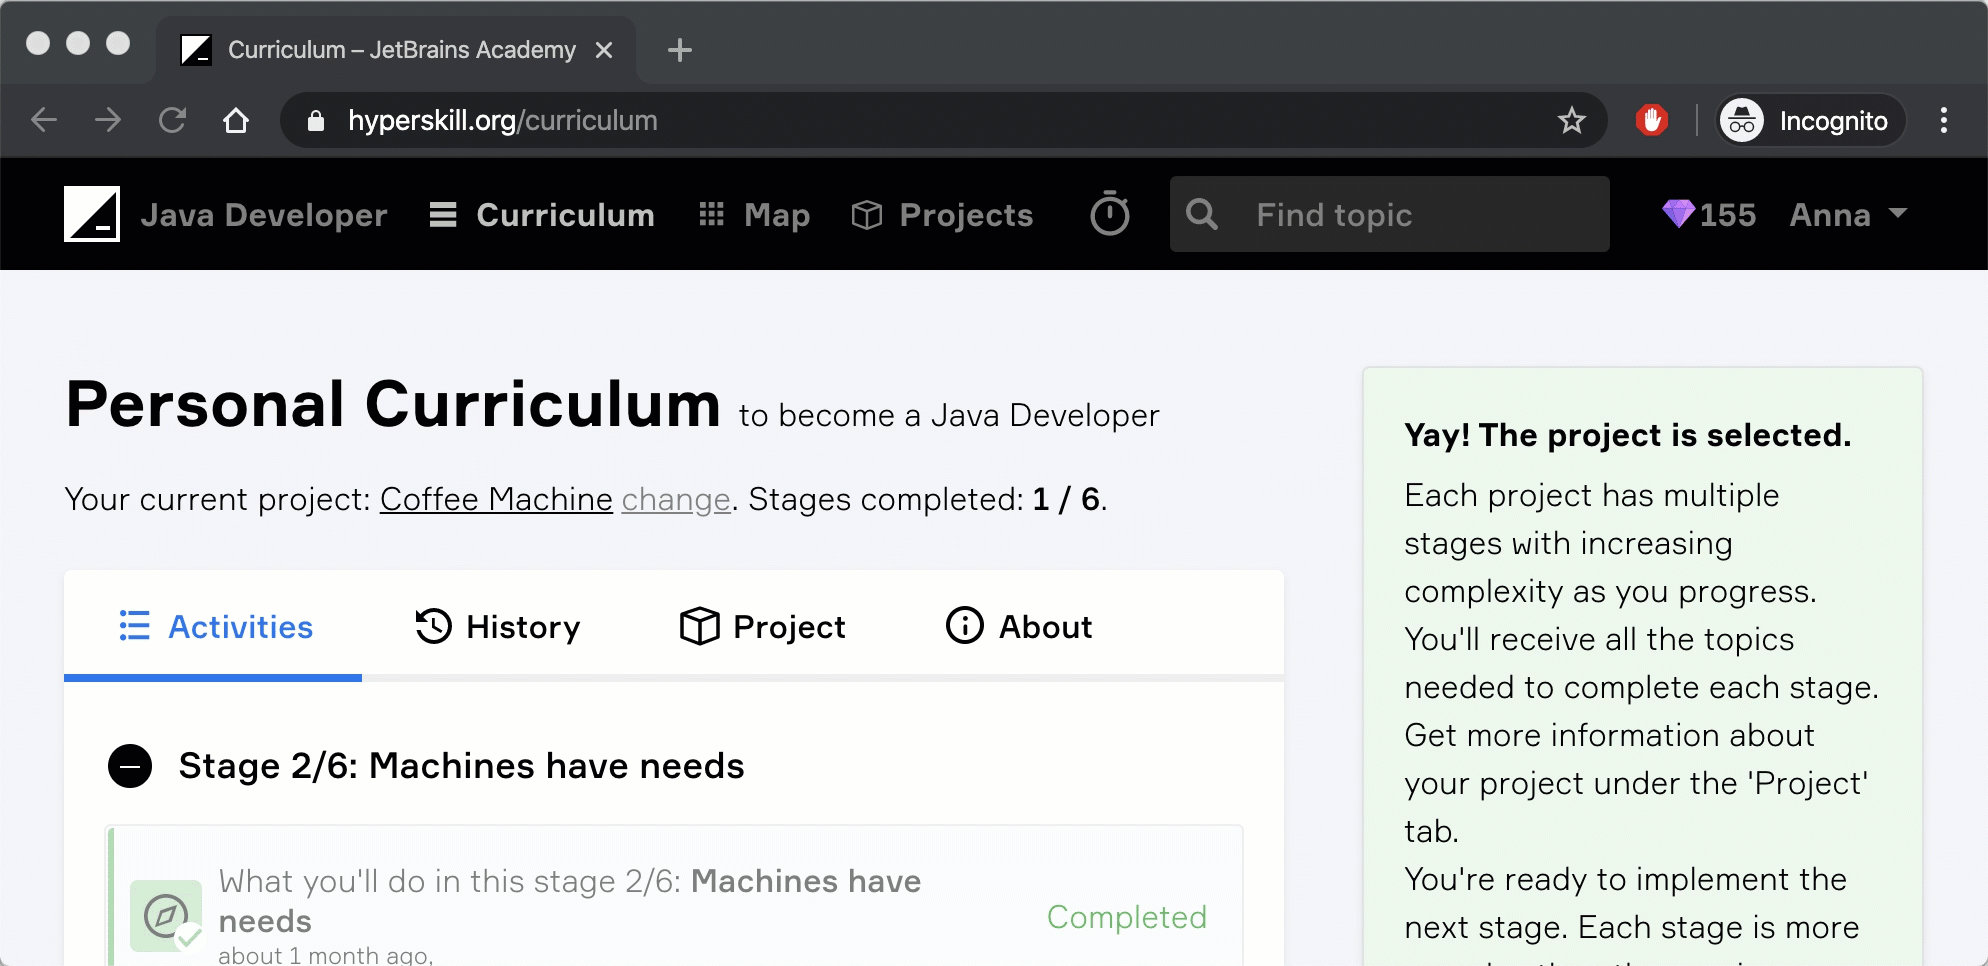Focus the Find topic search field
The image size is (1988, 966).
1390,214
